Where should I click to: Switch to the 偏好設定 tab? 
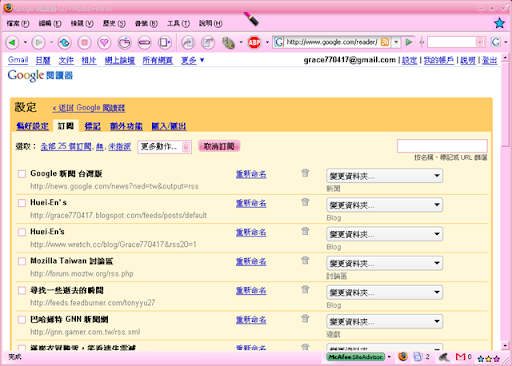32,126
